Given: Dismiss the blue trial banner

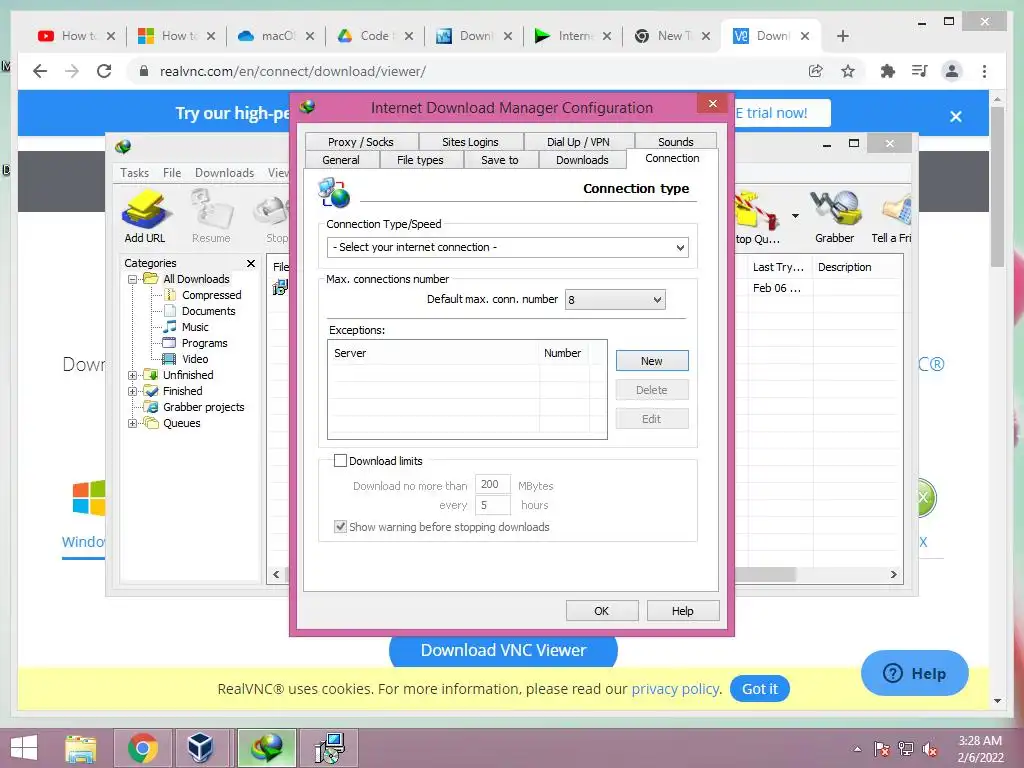Looking at the screenshot, I should (x=955, y=116).
